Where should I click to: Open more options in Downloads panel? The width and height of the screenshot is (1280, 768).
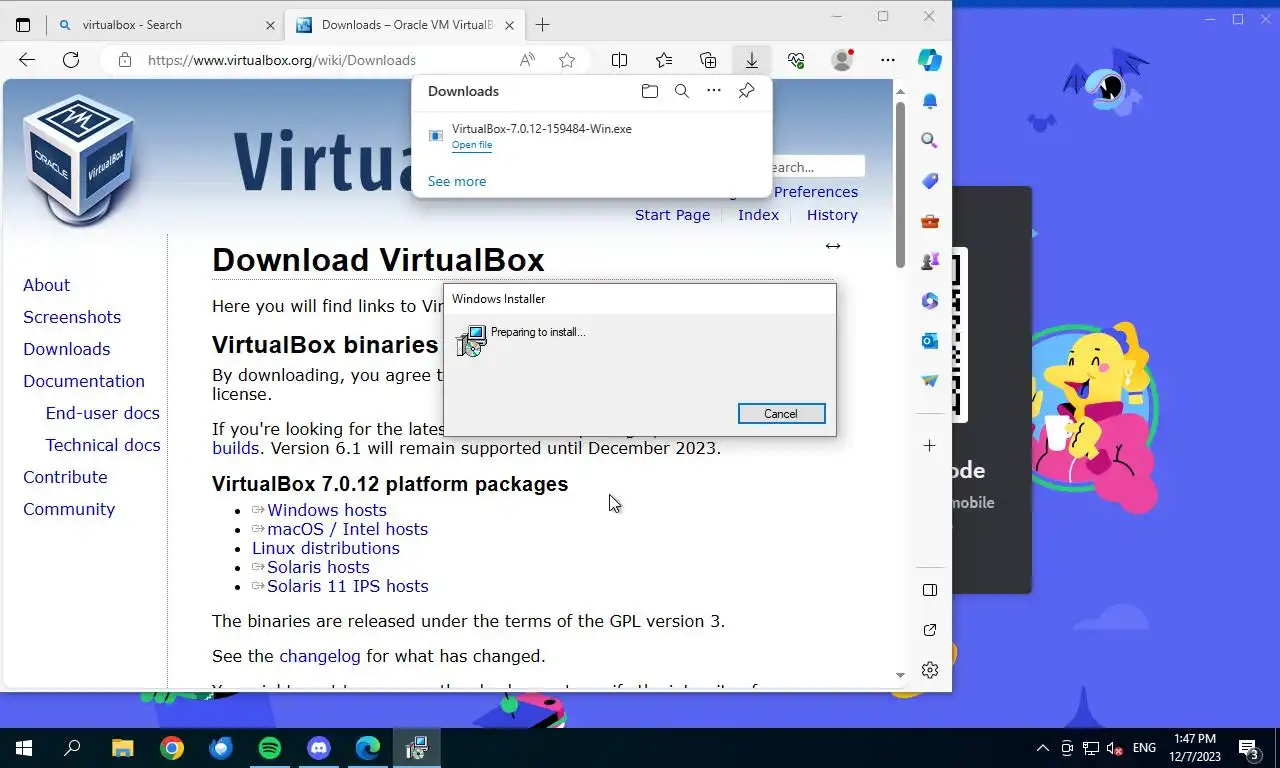(x=714, y=91)
